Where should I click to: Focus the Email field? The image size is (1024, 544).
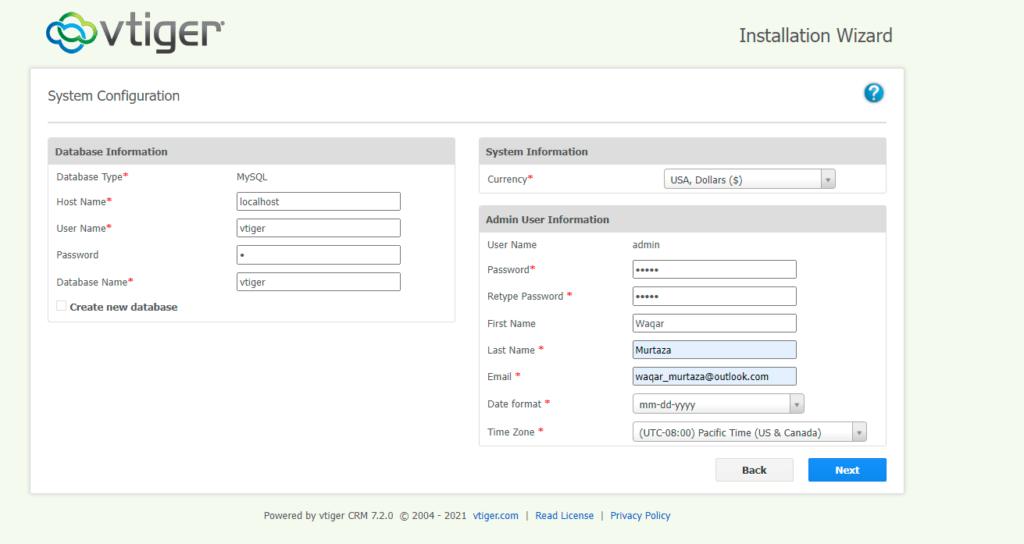click(x=714, y=377)
